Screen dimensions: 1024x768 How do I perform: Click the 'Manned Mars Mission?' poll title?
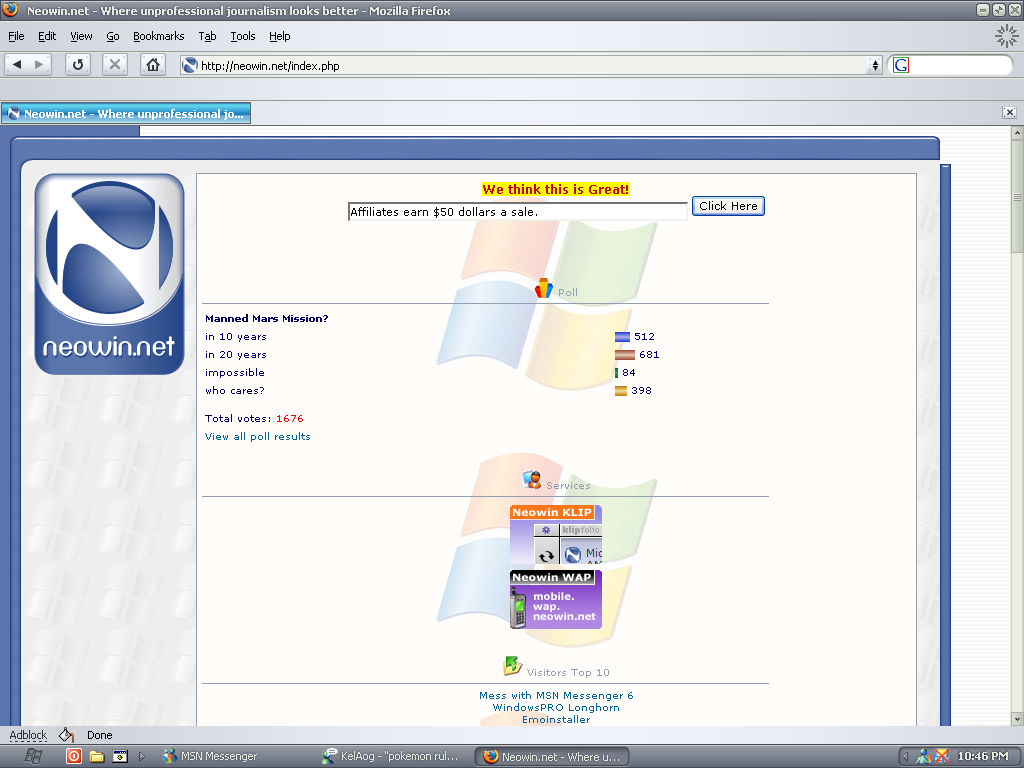click(266, 319)
